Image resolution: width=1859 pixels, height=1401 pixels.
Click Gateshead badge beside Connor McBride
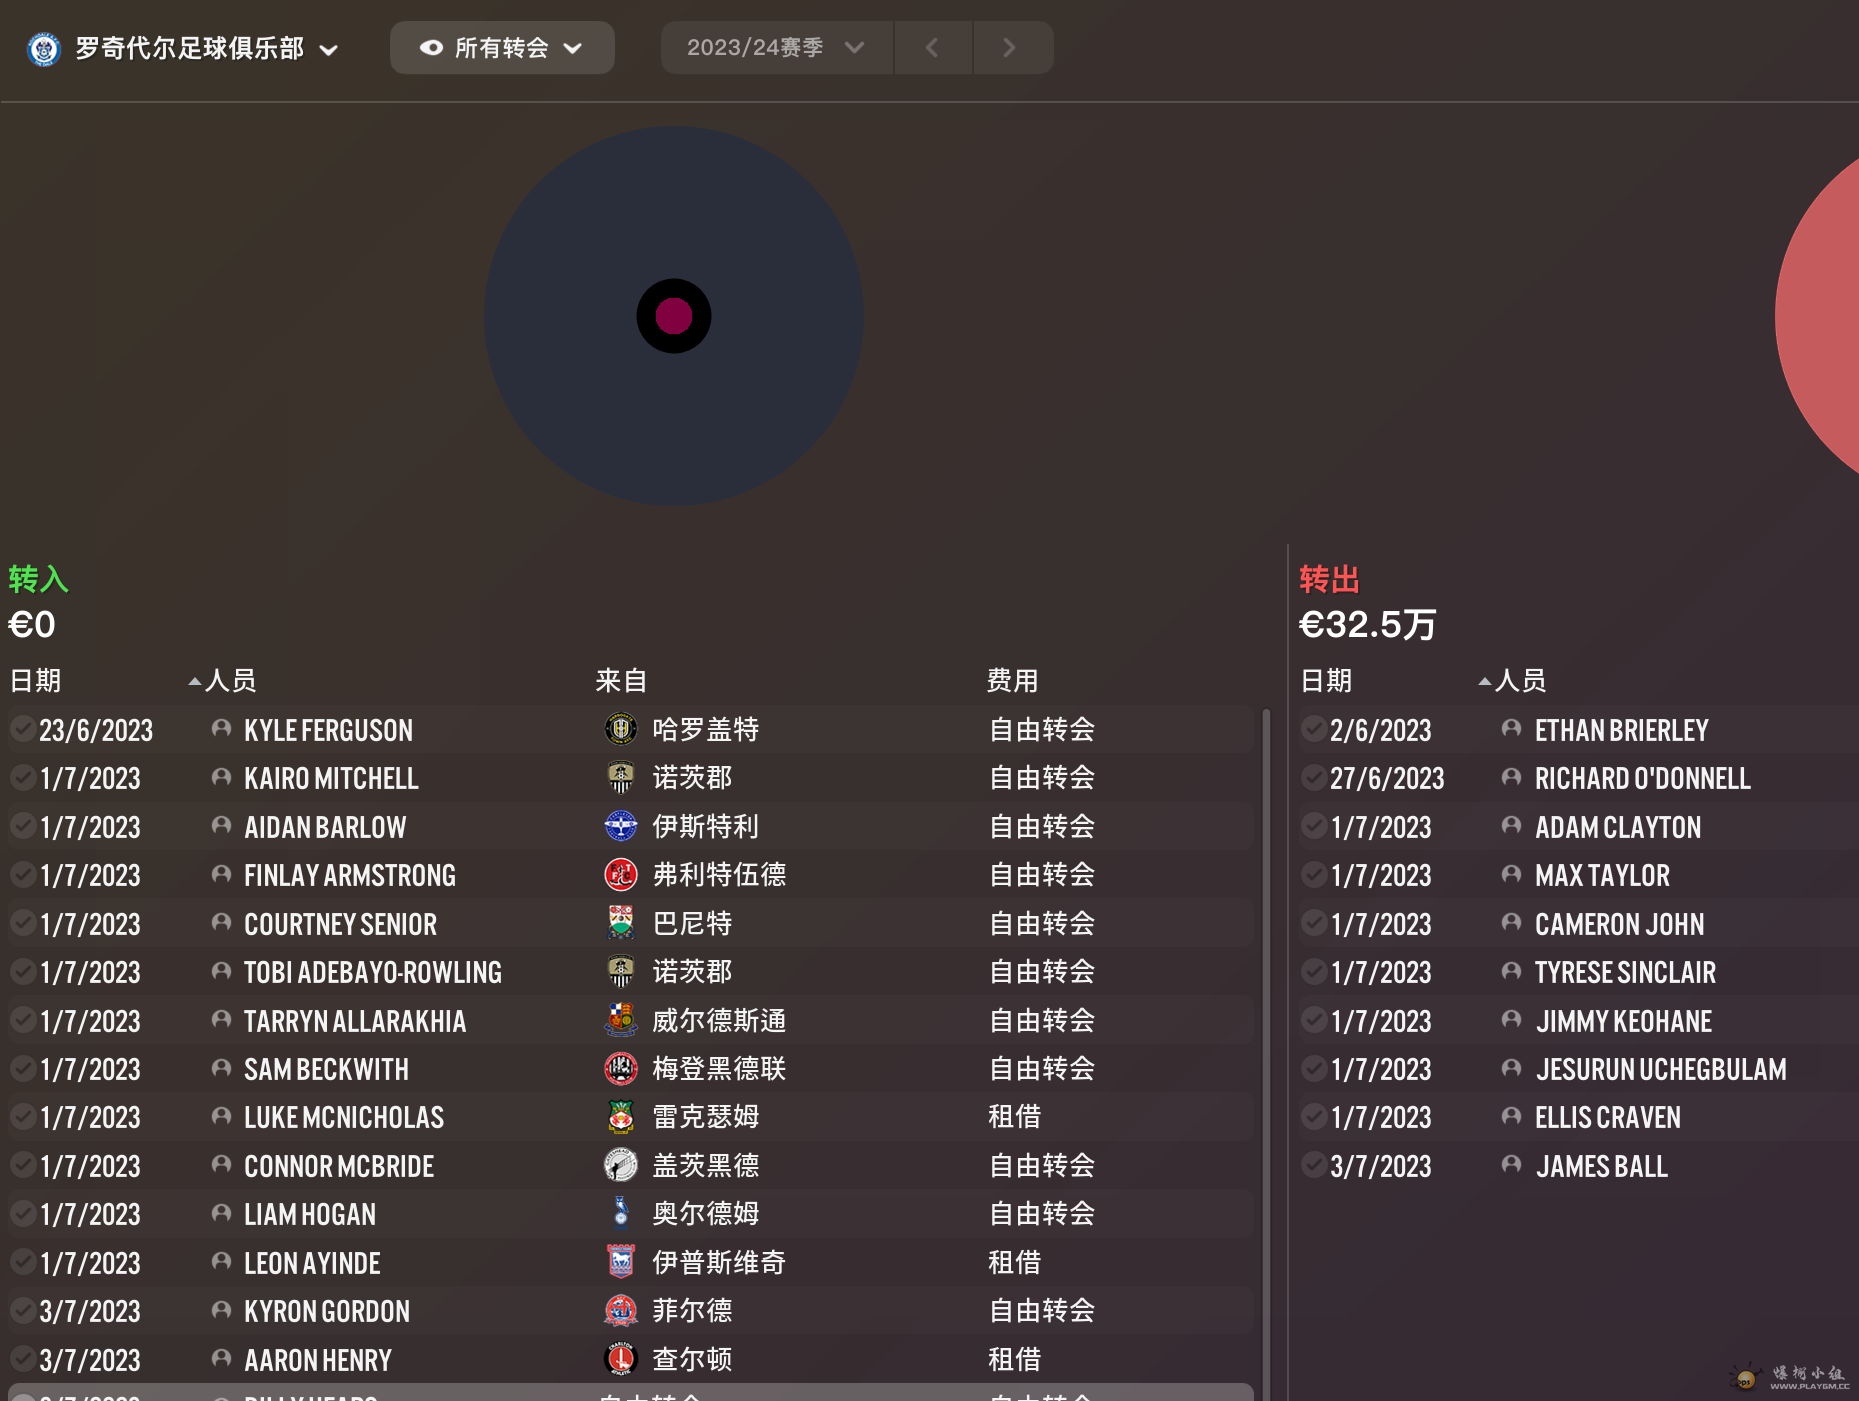click(x=621, y=1165)
